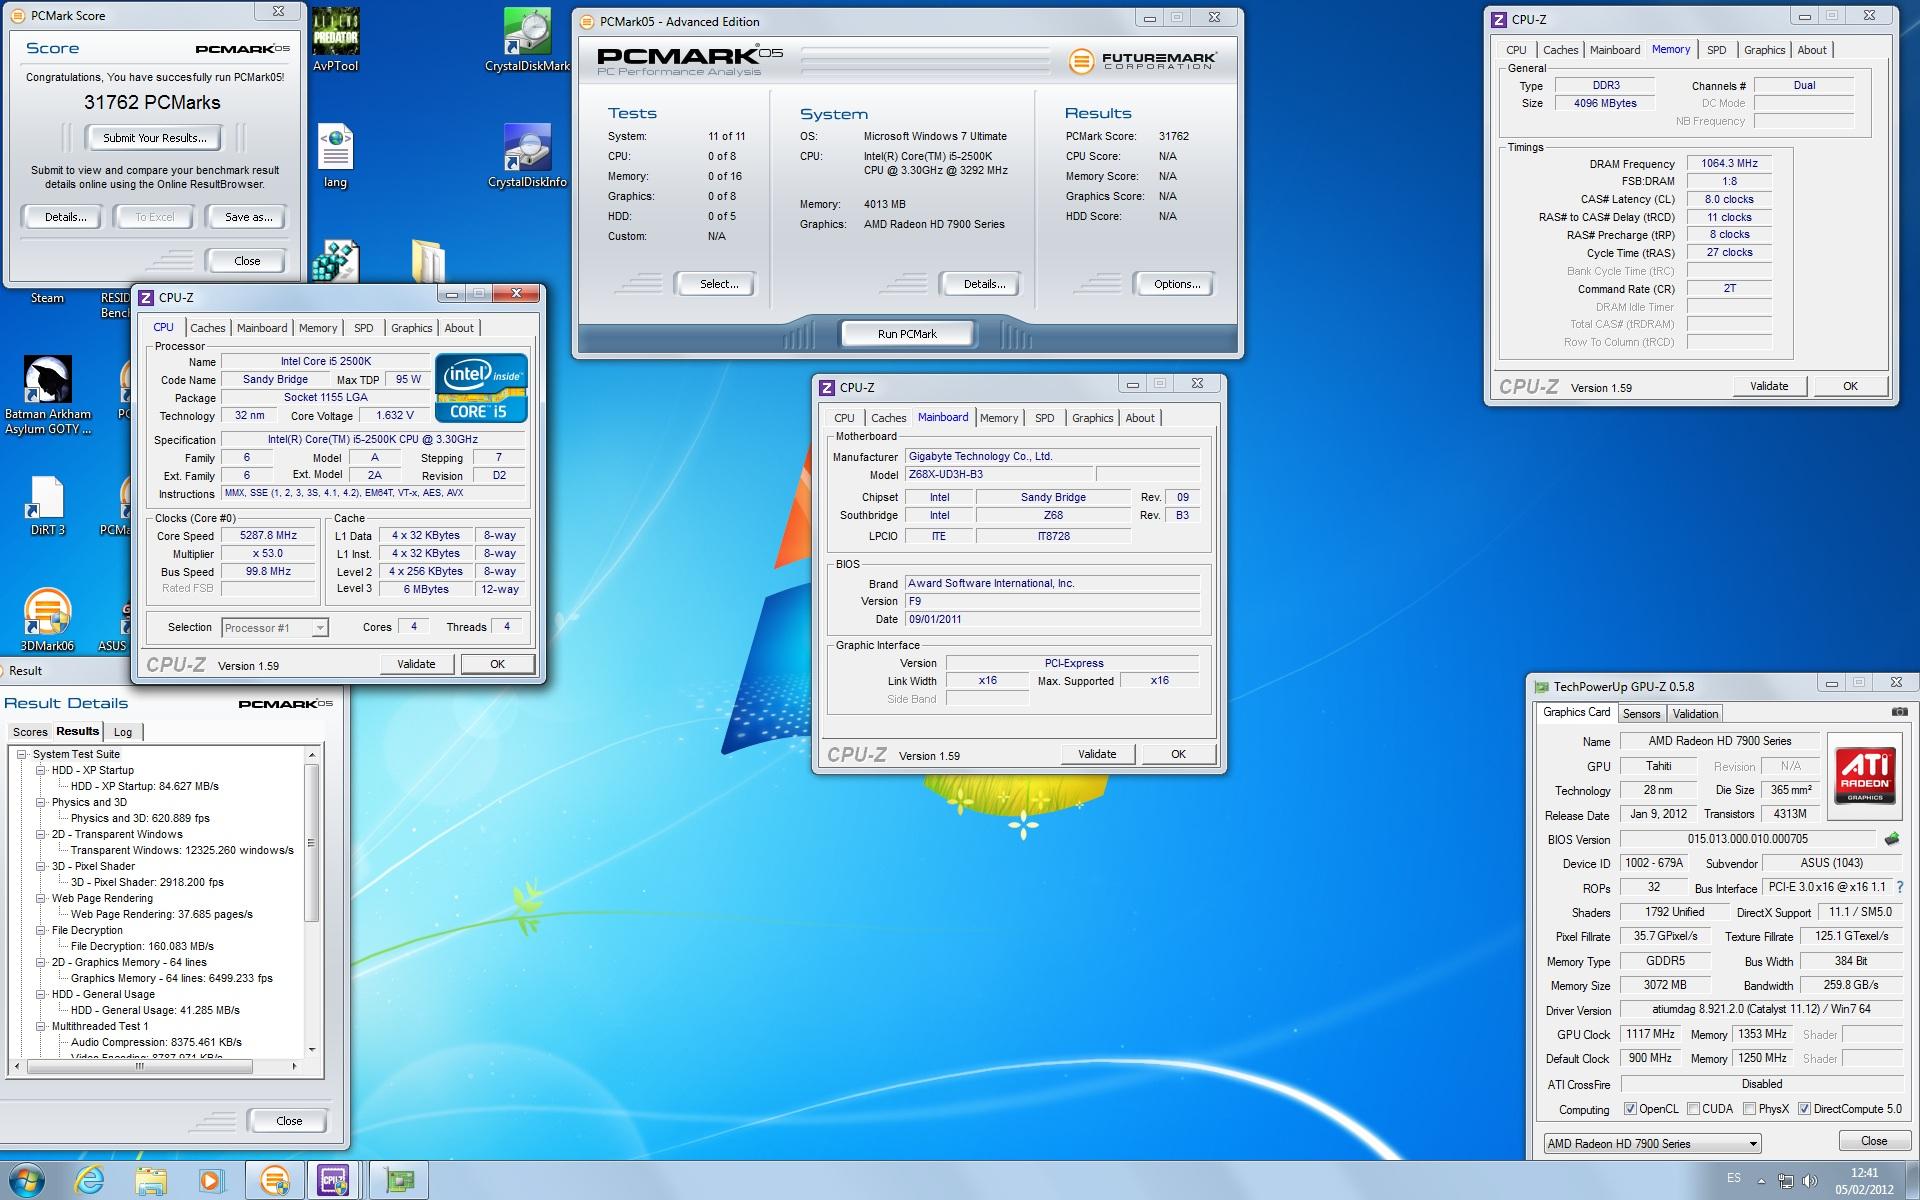Open Batman Arkham Asylum GOTY shortcut
1920x1200 pixels.
coord(47,396)
